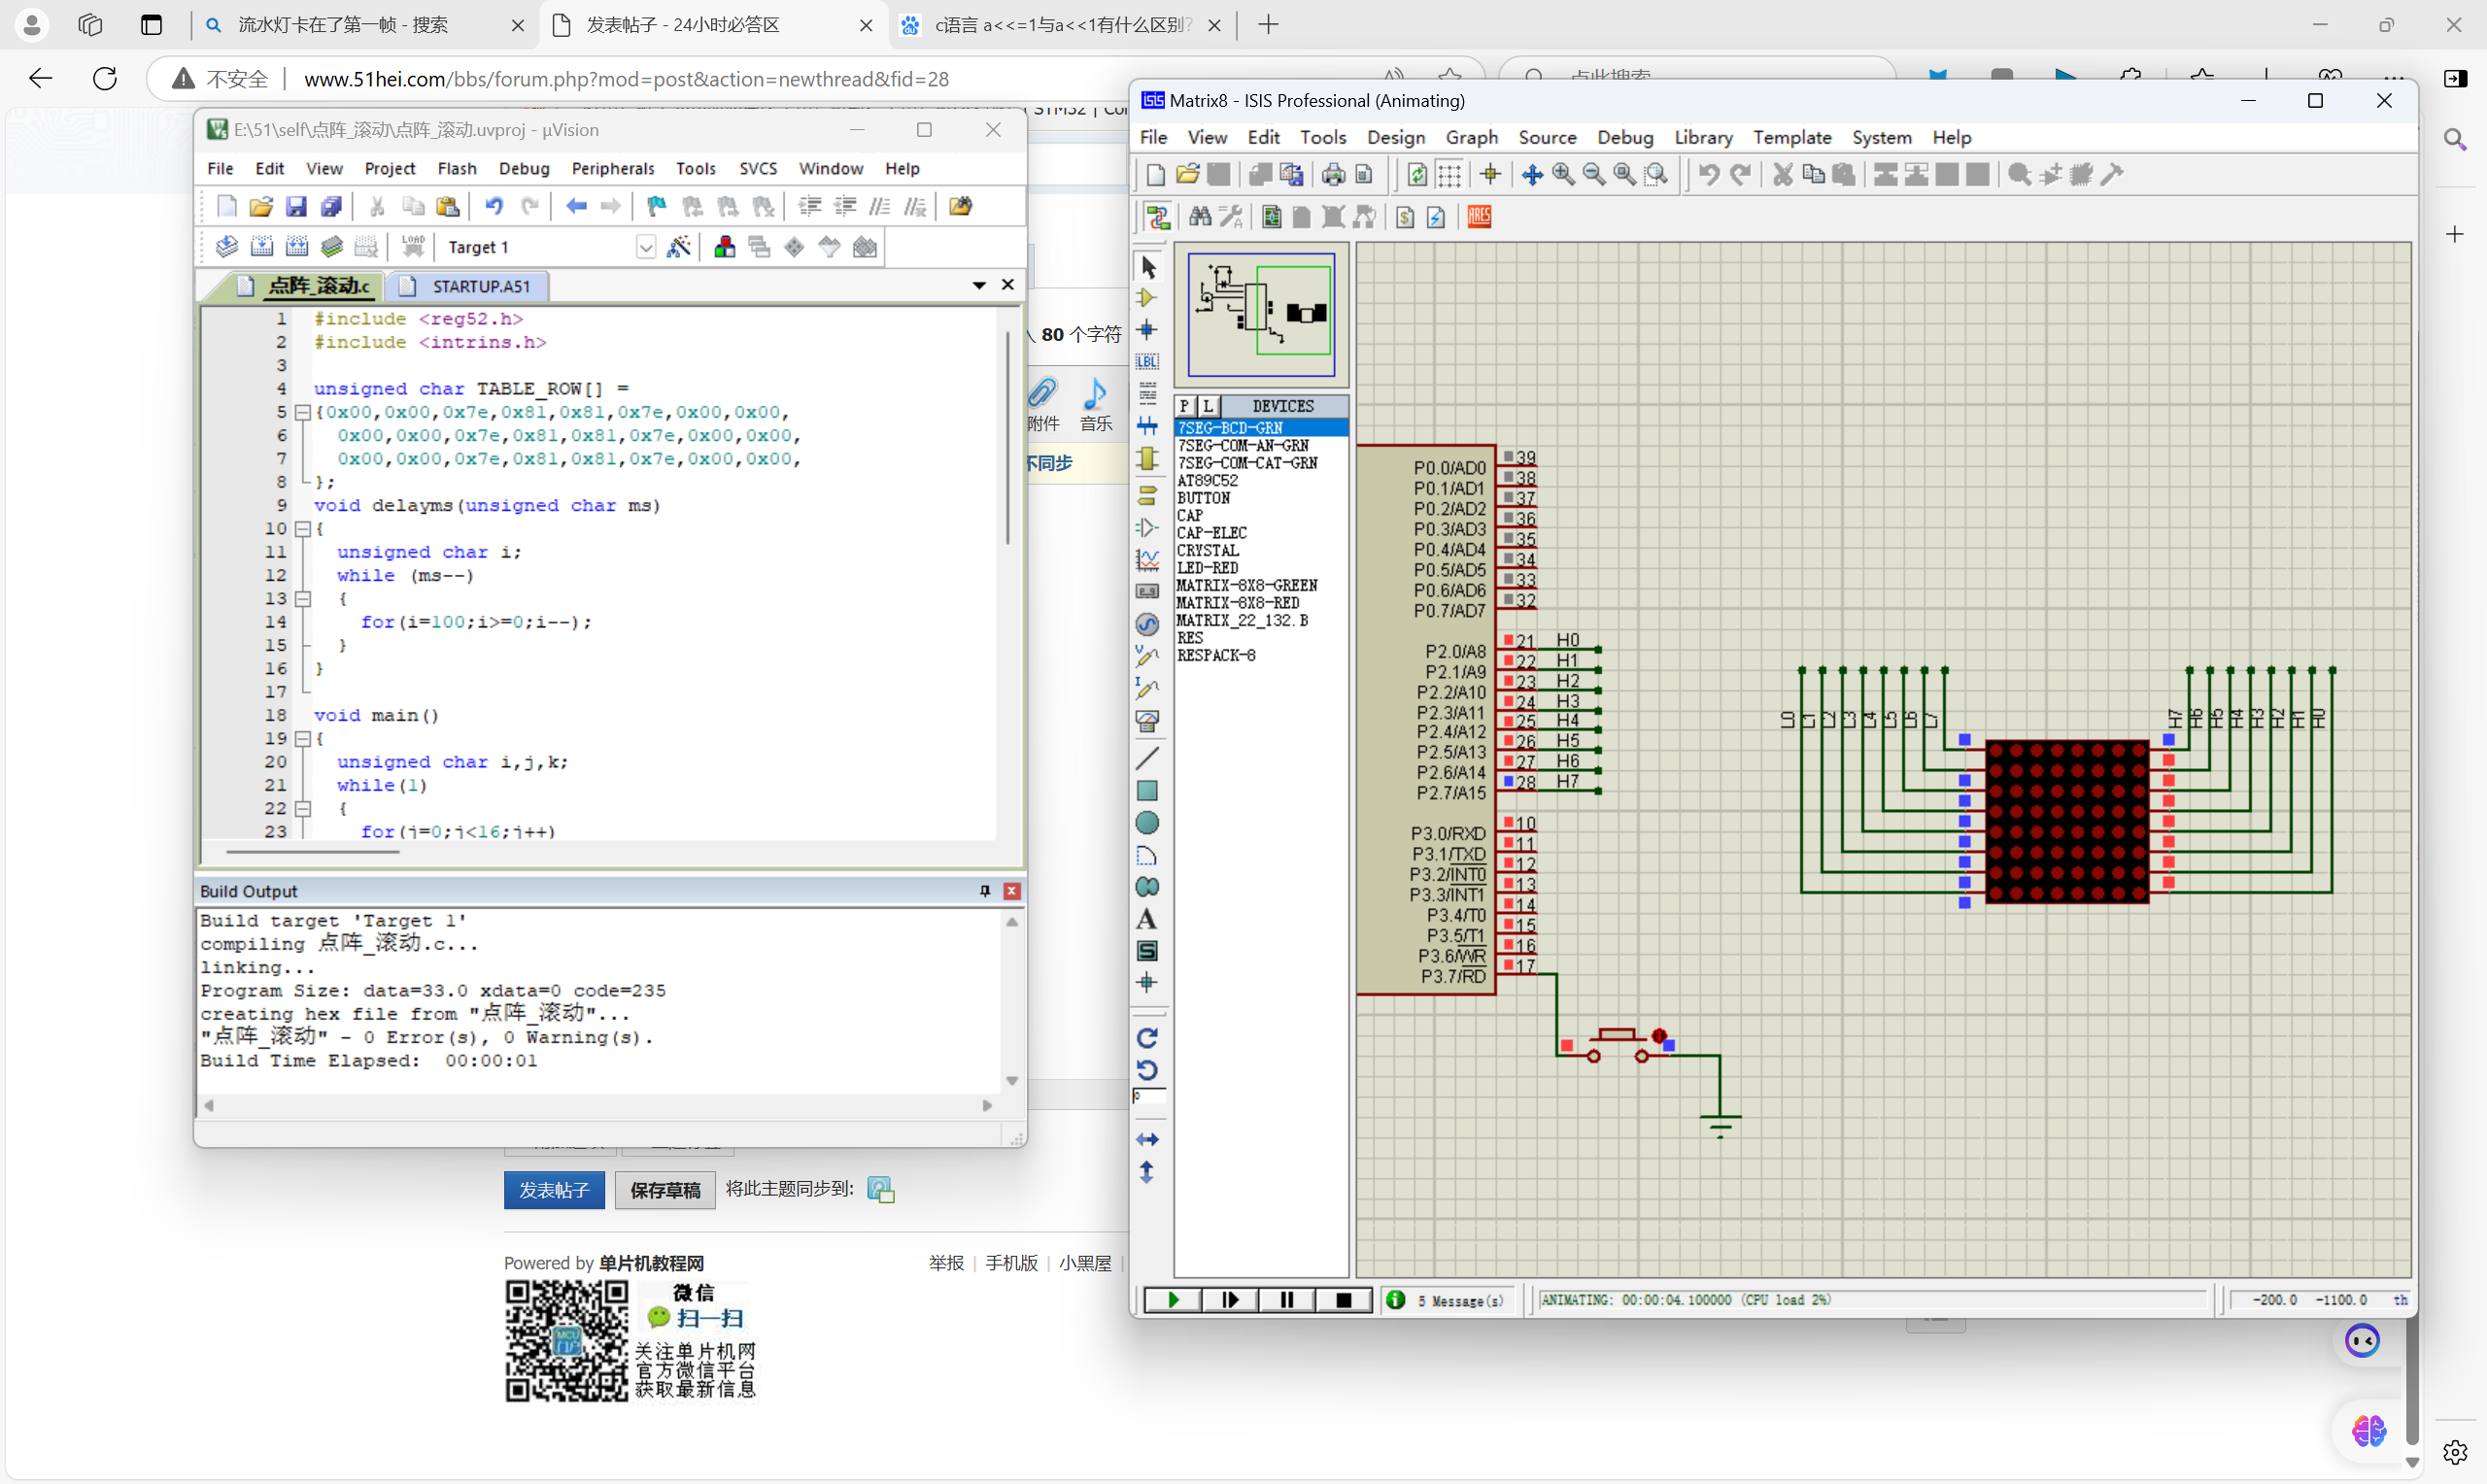Redraw the ISIS display with refresh icon

click(1417, 175)
